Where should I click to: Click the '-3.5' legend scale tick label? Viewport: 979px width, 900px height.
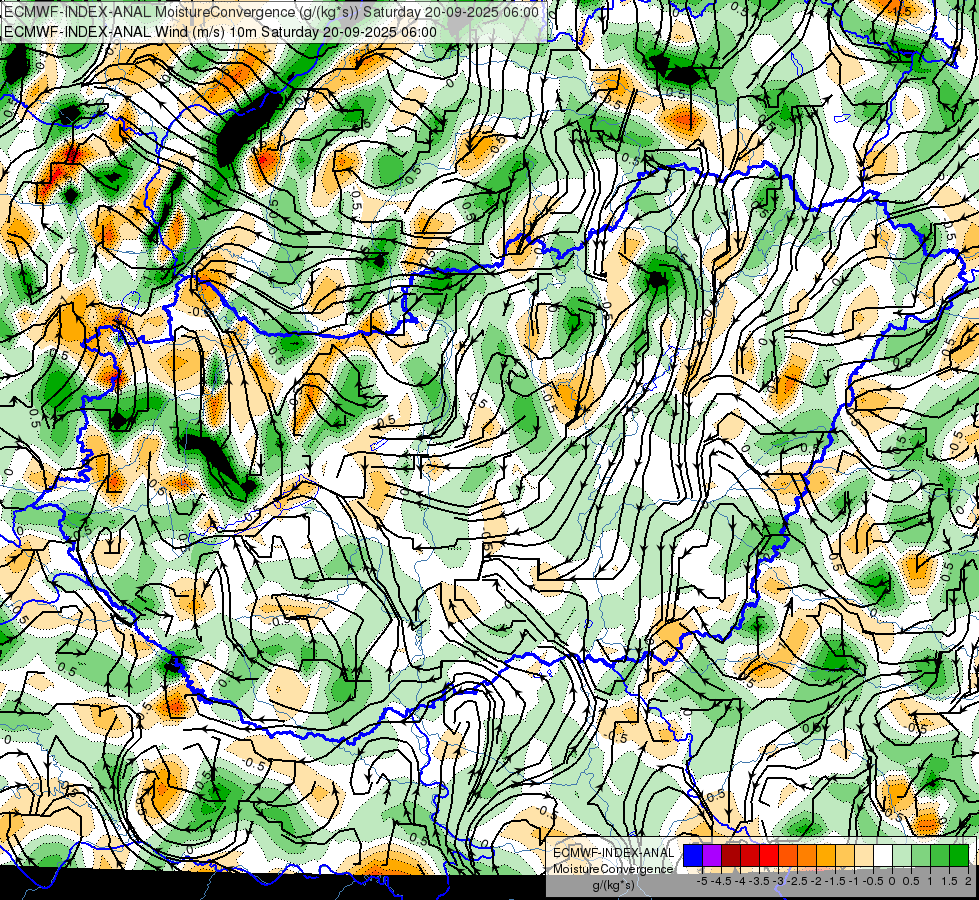[759, 881]
